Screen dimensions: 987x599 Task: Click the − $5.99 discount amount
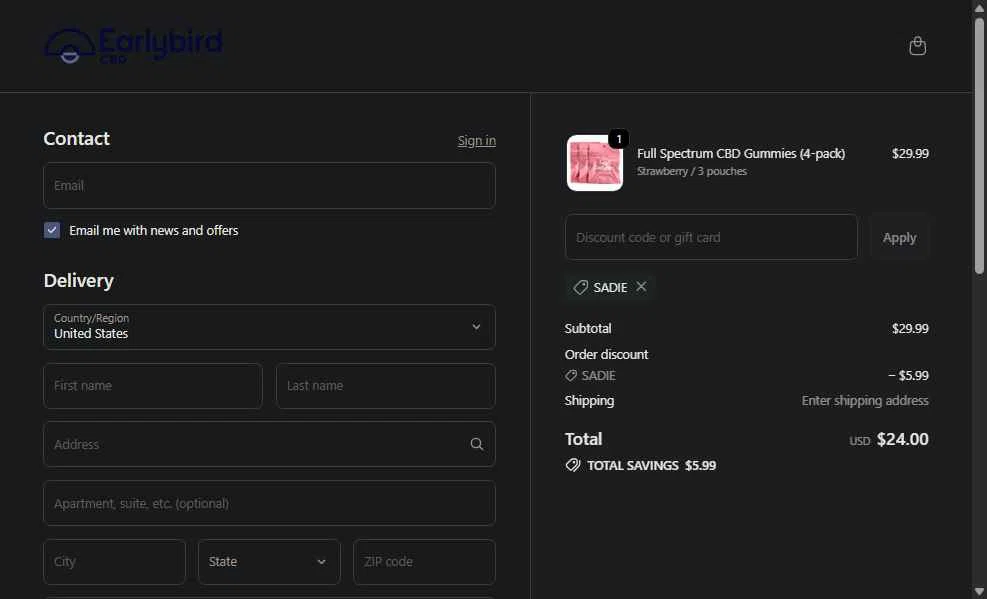point(908,376)
